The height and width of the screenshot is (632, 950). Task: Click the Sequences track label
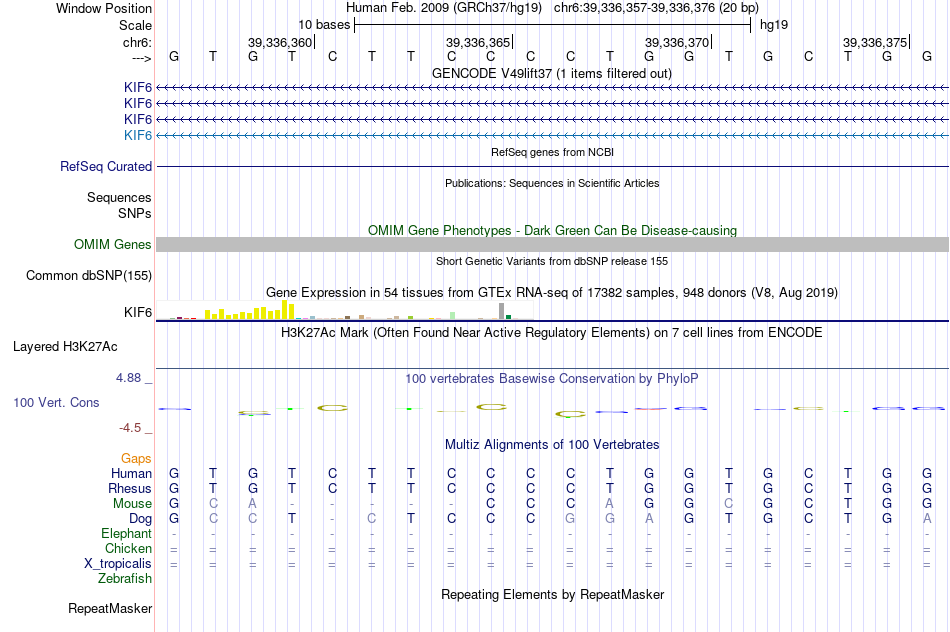[x=119, y=198]
